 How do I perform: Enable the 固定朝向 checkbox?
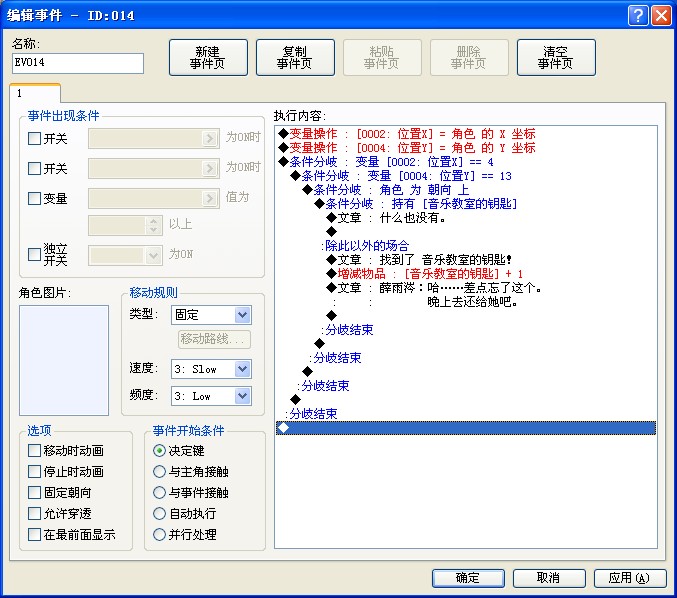(34, 493)
